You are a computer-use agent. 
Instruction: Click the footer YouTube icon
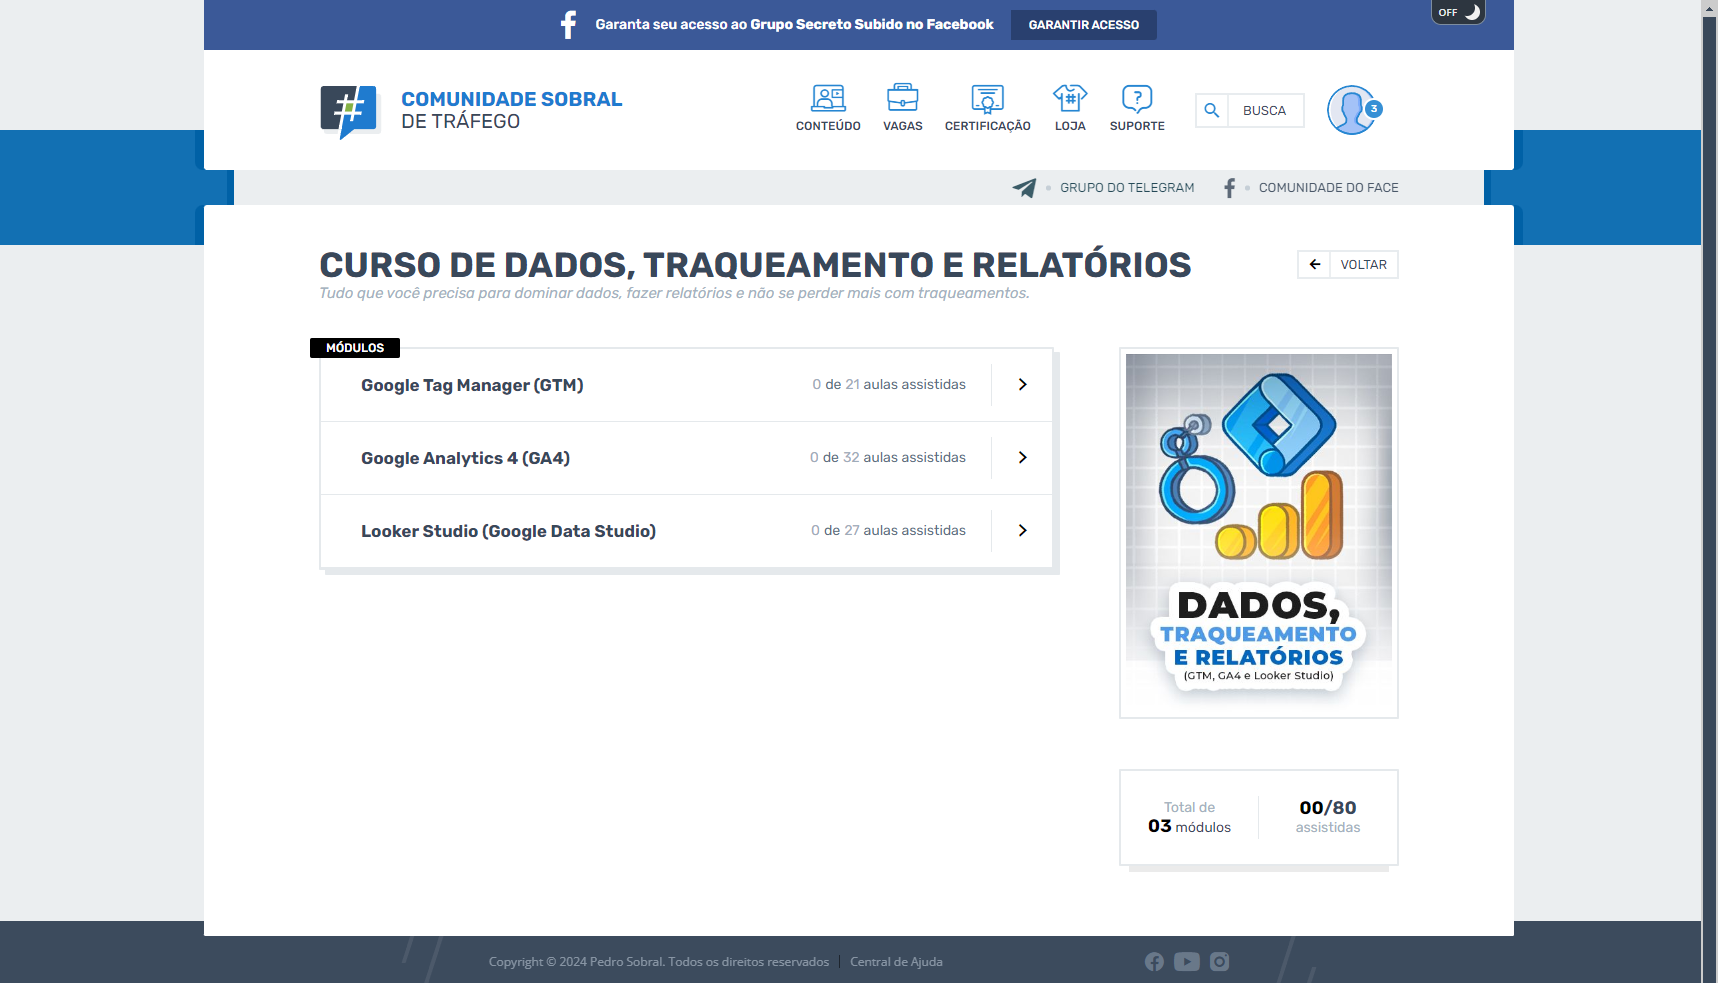1187,961
